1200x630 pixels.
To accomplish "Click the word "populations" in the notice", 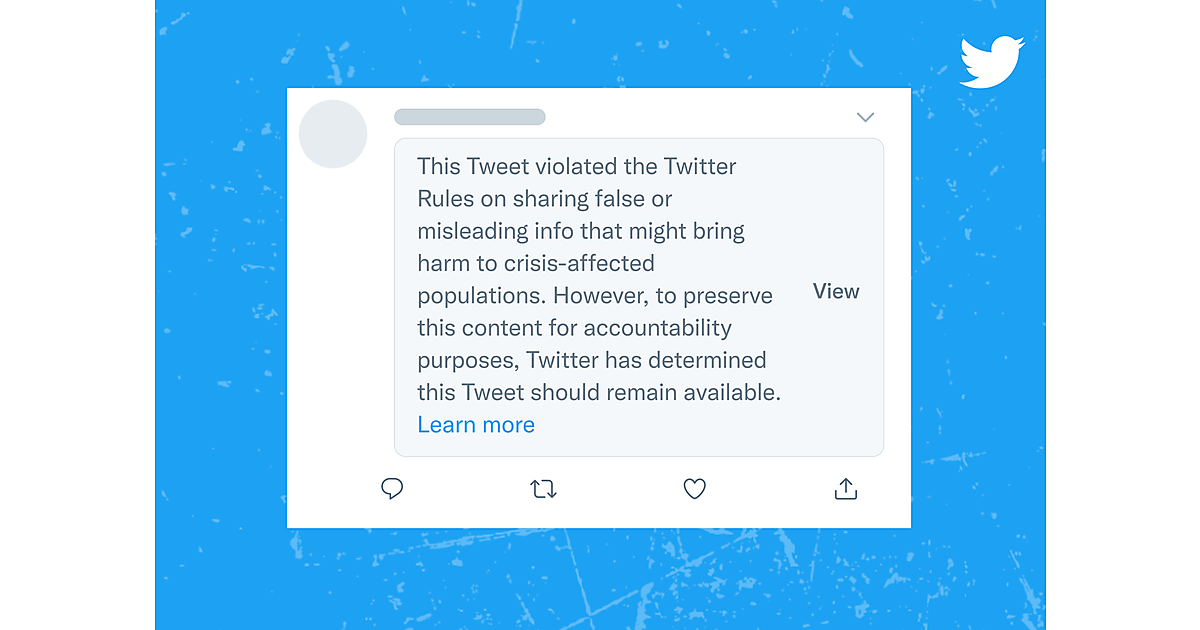I will point(481,296).
